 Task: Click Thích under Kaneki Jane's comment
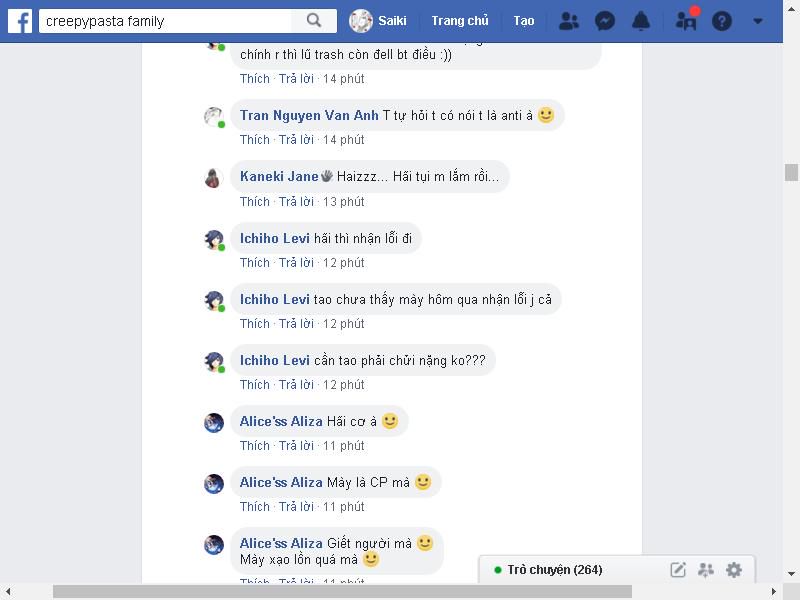[x=255, y=202]
